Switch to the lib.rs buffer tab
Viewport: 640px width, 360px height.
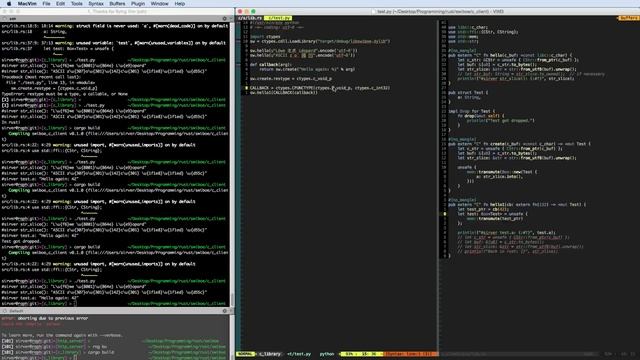click(x=250, y=18)
